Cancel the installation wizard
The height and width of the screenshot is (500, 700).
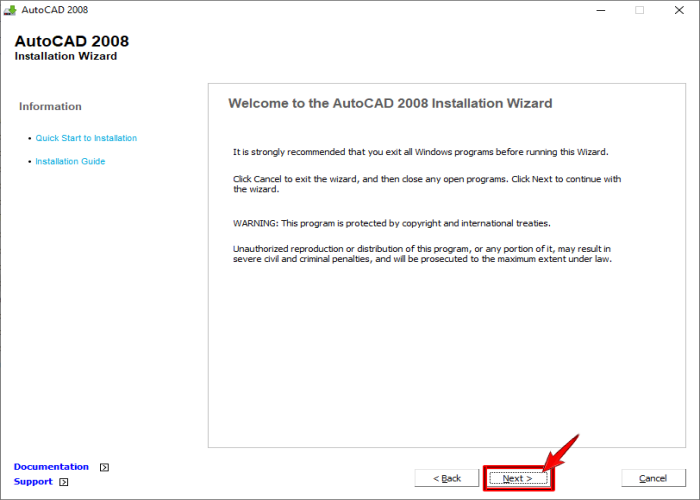point(653,478)
